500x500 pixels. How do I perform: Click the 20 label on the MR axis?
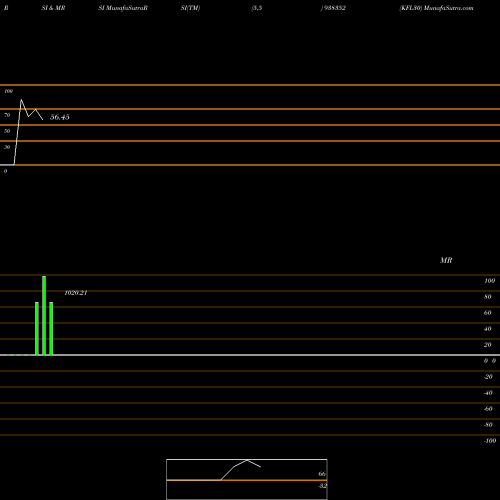488,345
